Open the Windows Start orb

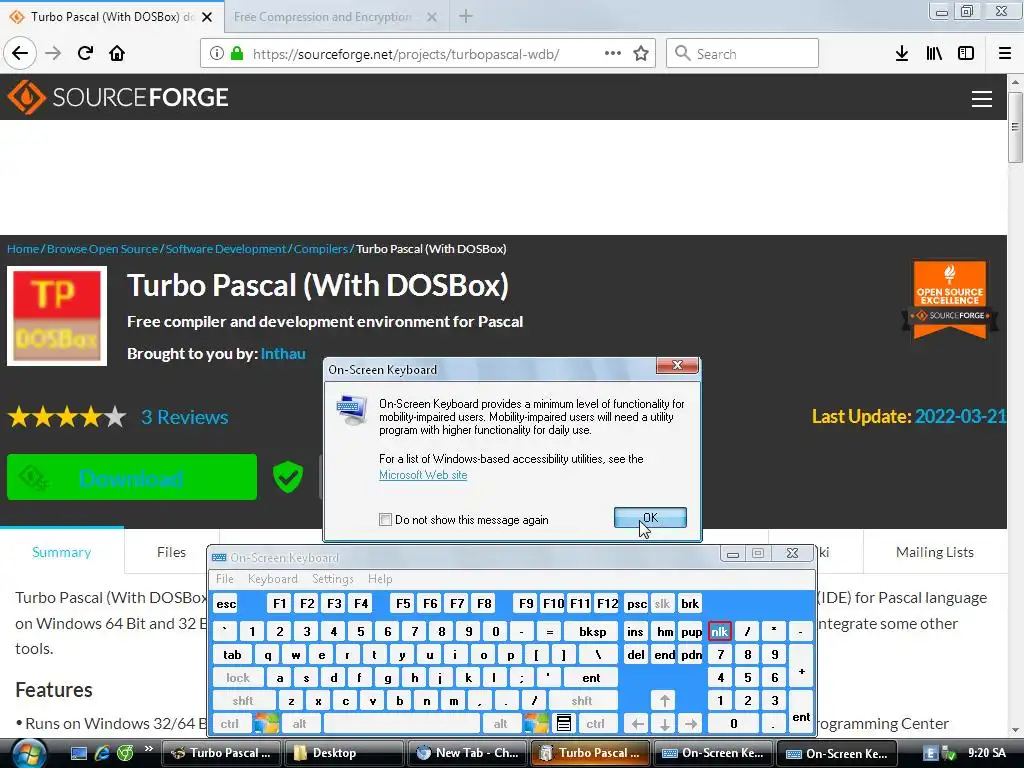[28, 753]
